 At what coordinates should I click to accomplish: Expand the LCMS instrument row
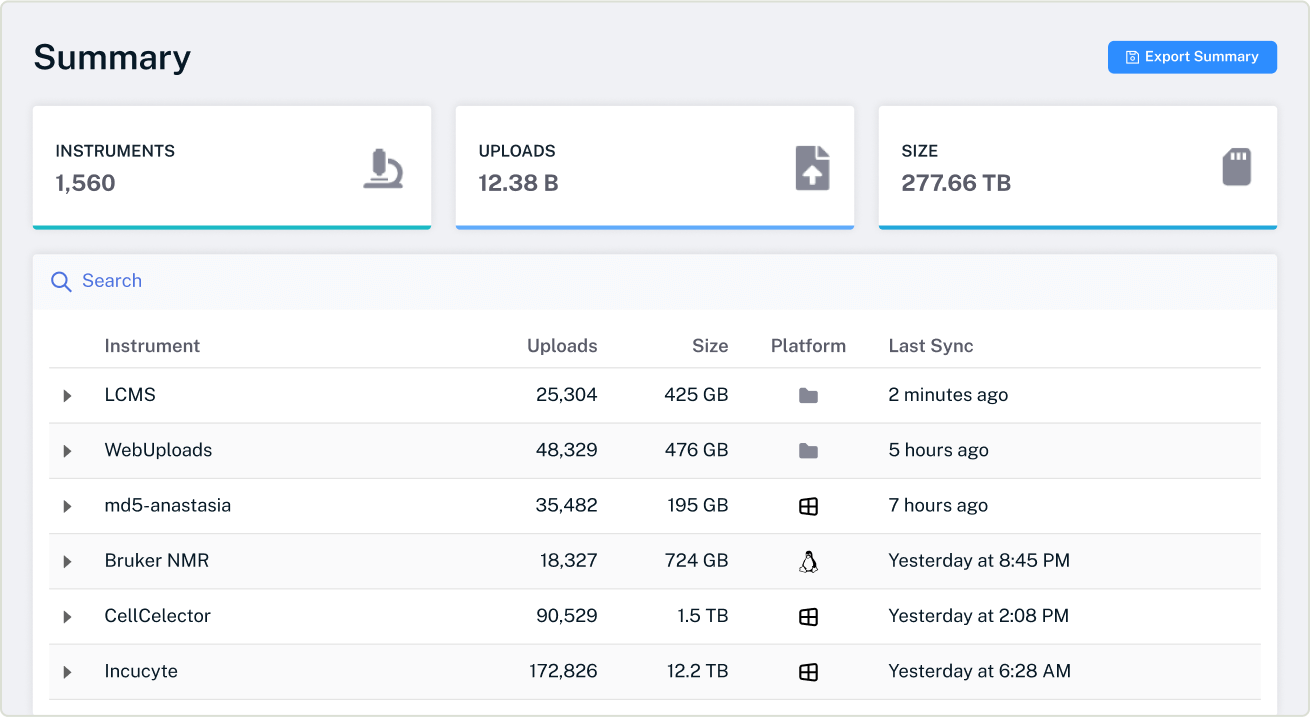coord(68,395)
